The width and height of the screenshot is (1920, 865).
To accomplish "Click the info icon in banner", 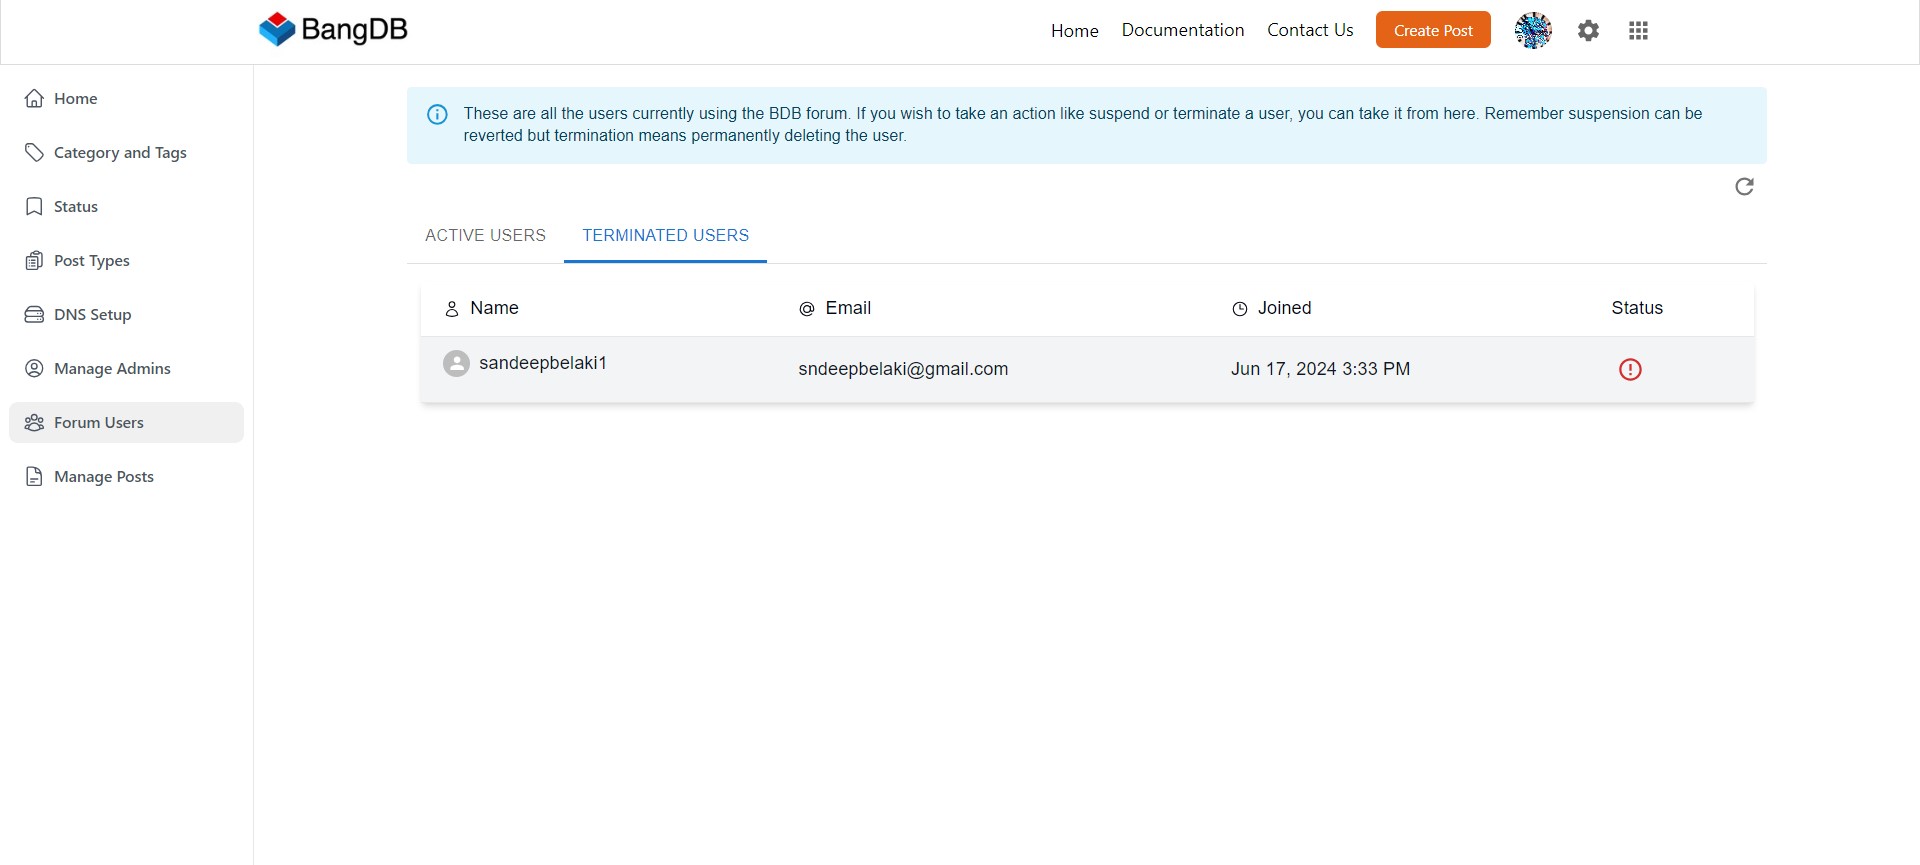I will point(437,114).
